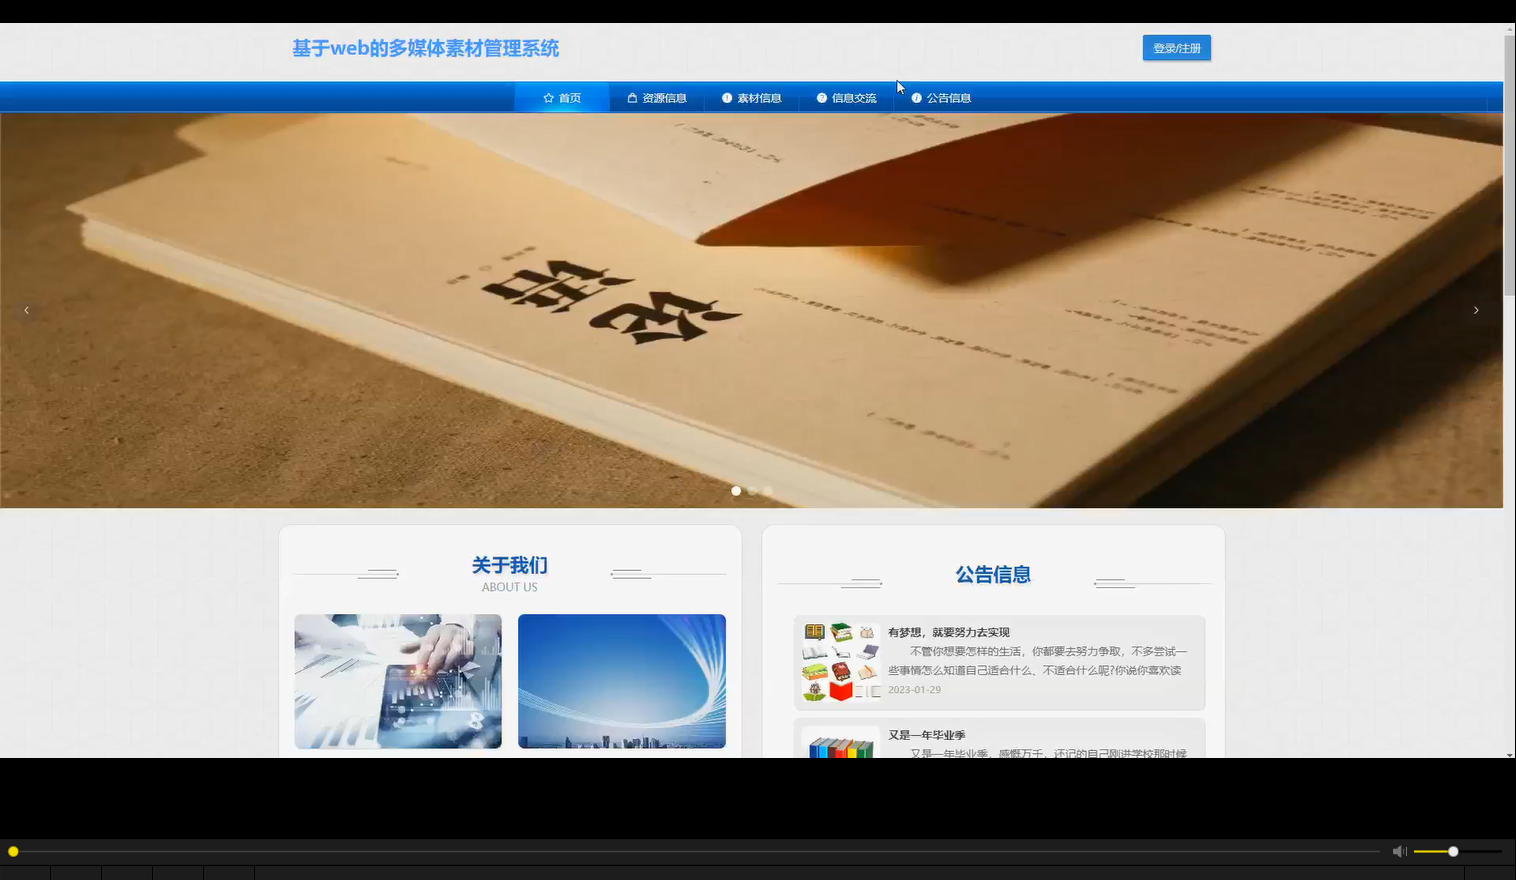Click the question-mark icon on 信息交流
Image resolution: width=1516 pixels, height=880 pixels.
click(821, 97)
